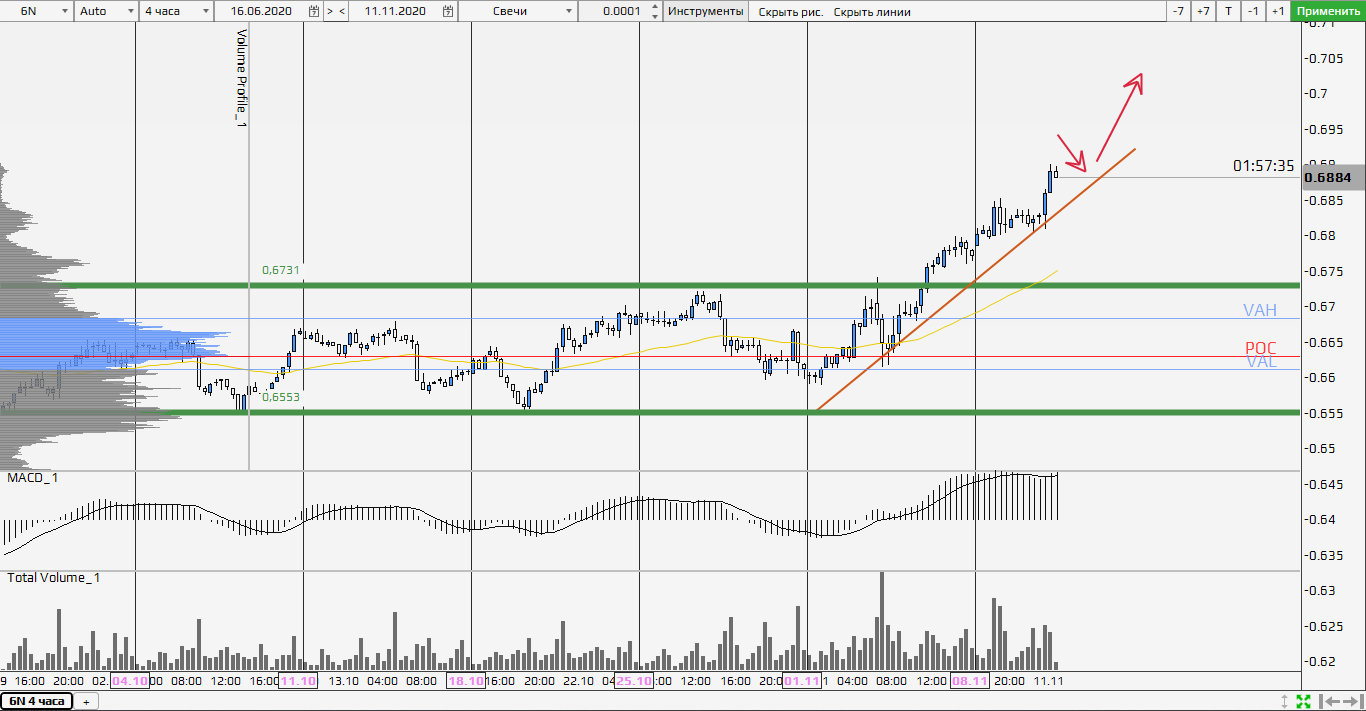1366x711 pixels.
Task: Shift date range forward with > arrow
Action: click(330, 11)
